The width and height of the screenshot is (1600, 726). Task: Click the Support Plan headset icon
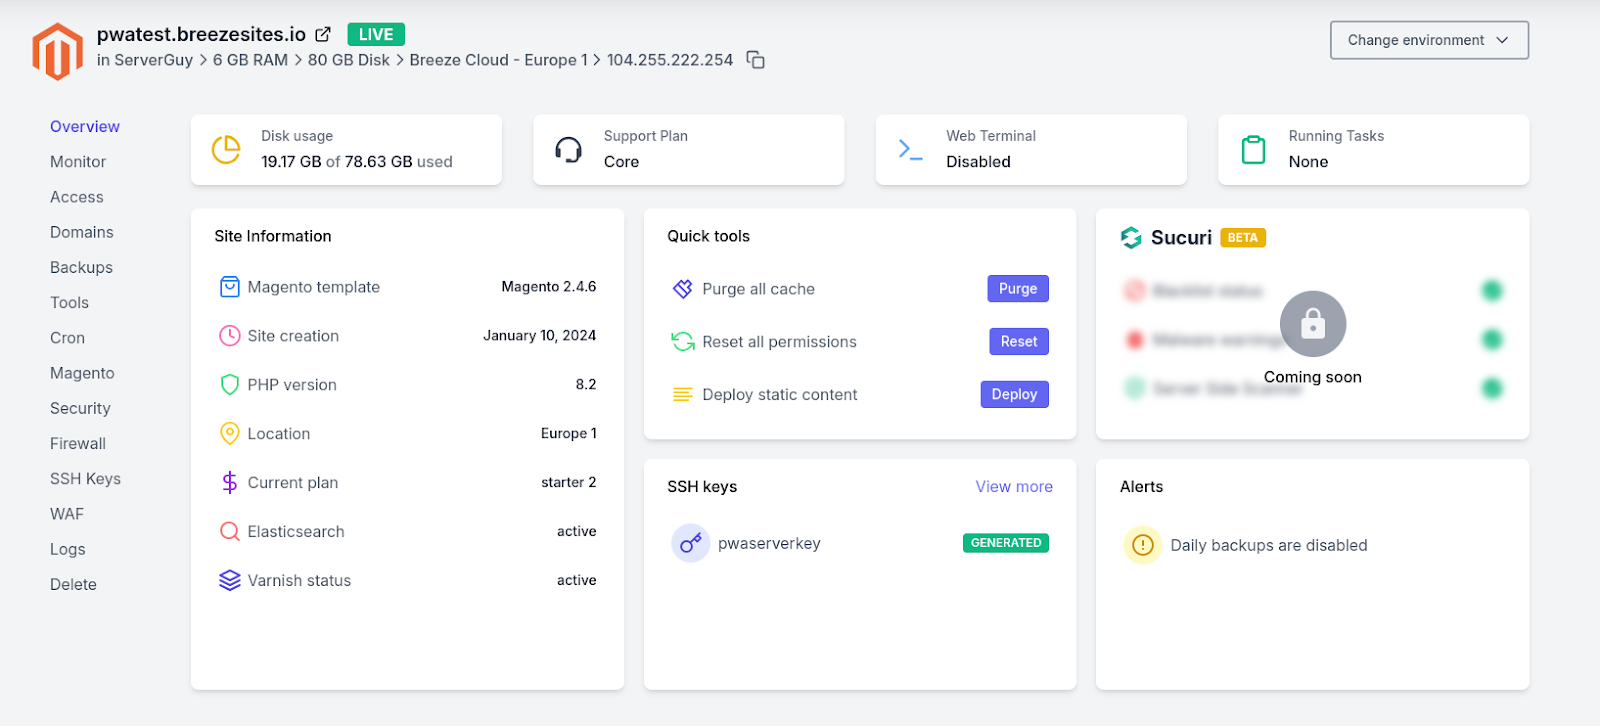[568, 150]
